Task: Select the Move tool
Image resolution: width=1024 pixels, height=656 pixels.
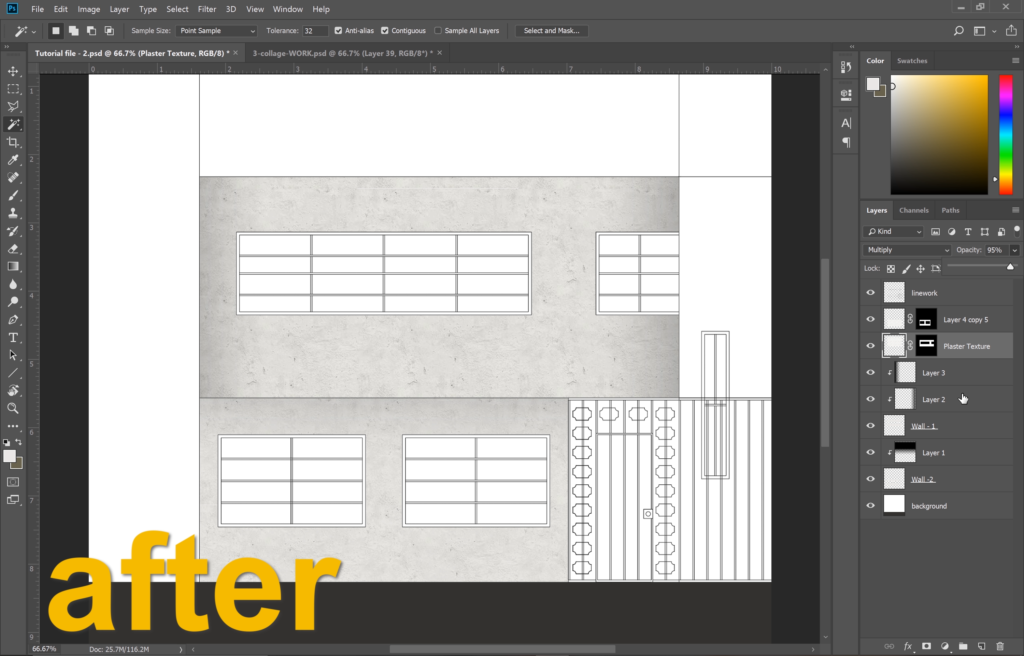Action: pyautogui.click(x=13, y=71)
